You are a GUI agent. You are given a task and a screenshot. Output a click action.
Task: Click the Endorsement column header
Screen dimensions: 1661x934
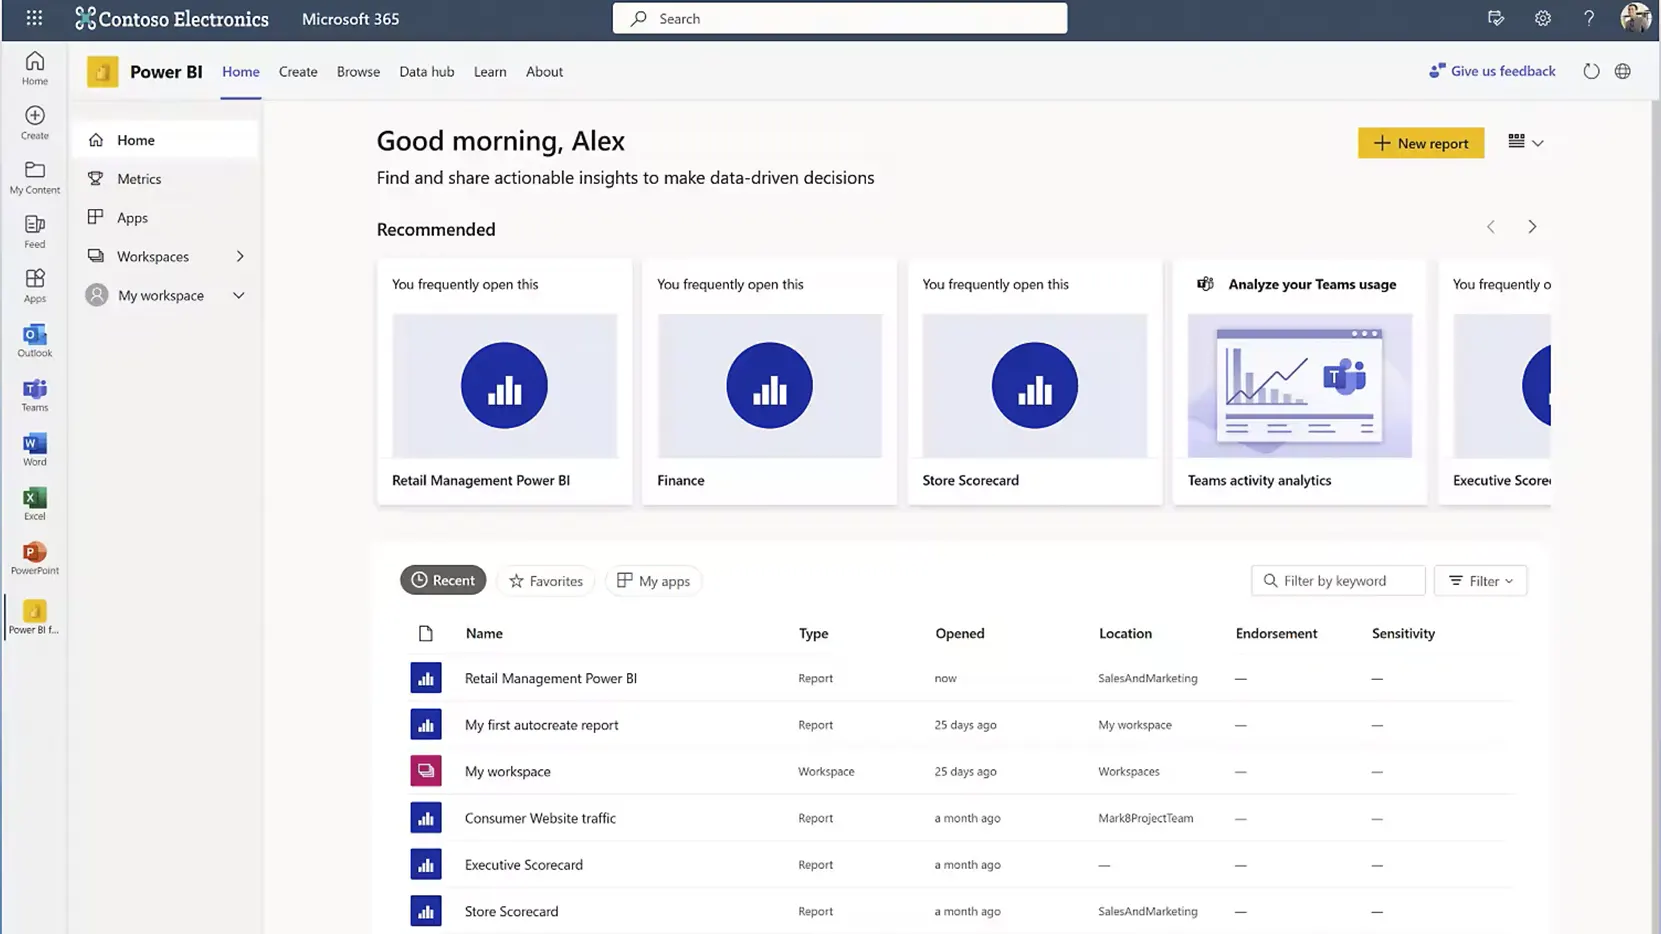pos(1276,633)
